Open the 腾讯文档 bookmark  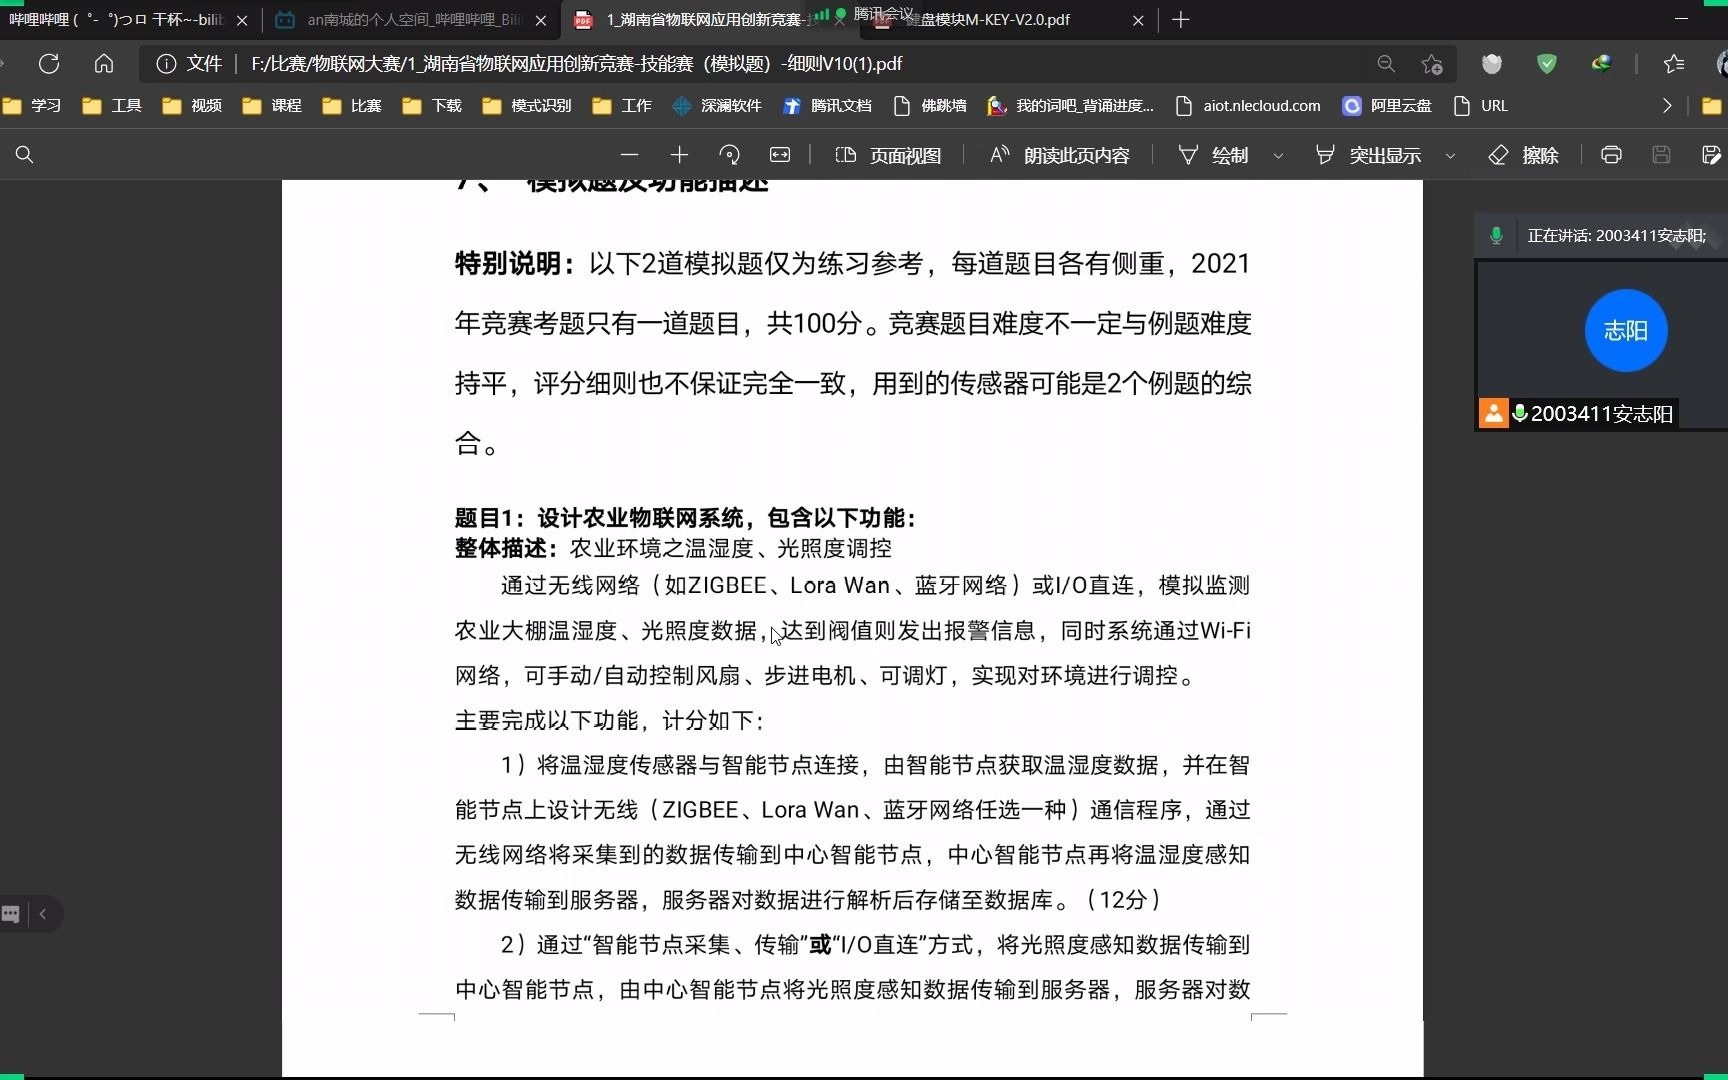click(827, 106)
